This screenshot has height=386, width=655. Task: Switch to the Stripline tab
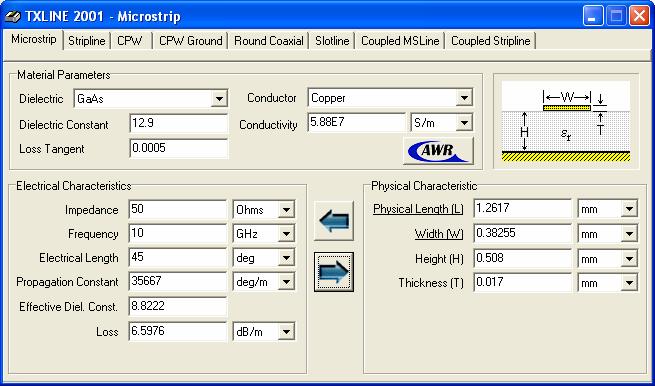coord(86,41)
